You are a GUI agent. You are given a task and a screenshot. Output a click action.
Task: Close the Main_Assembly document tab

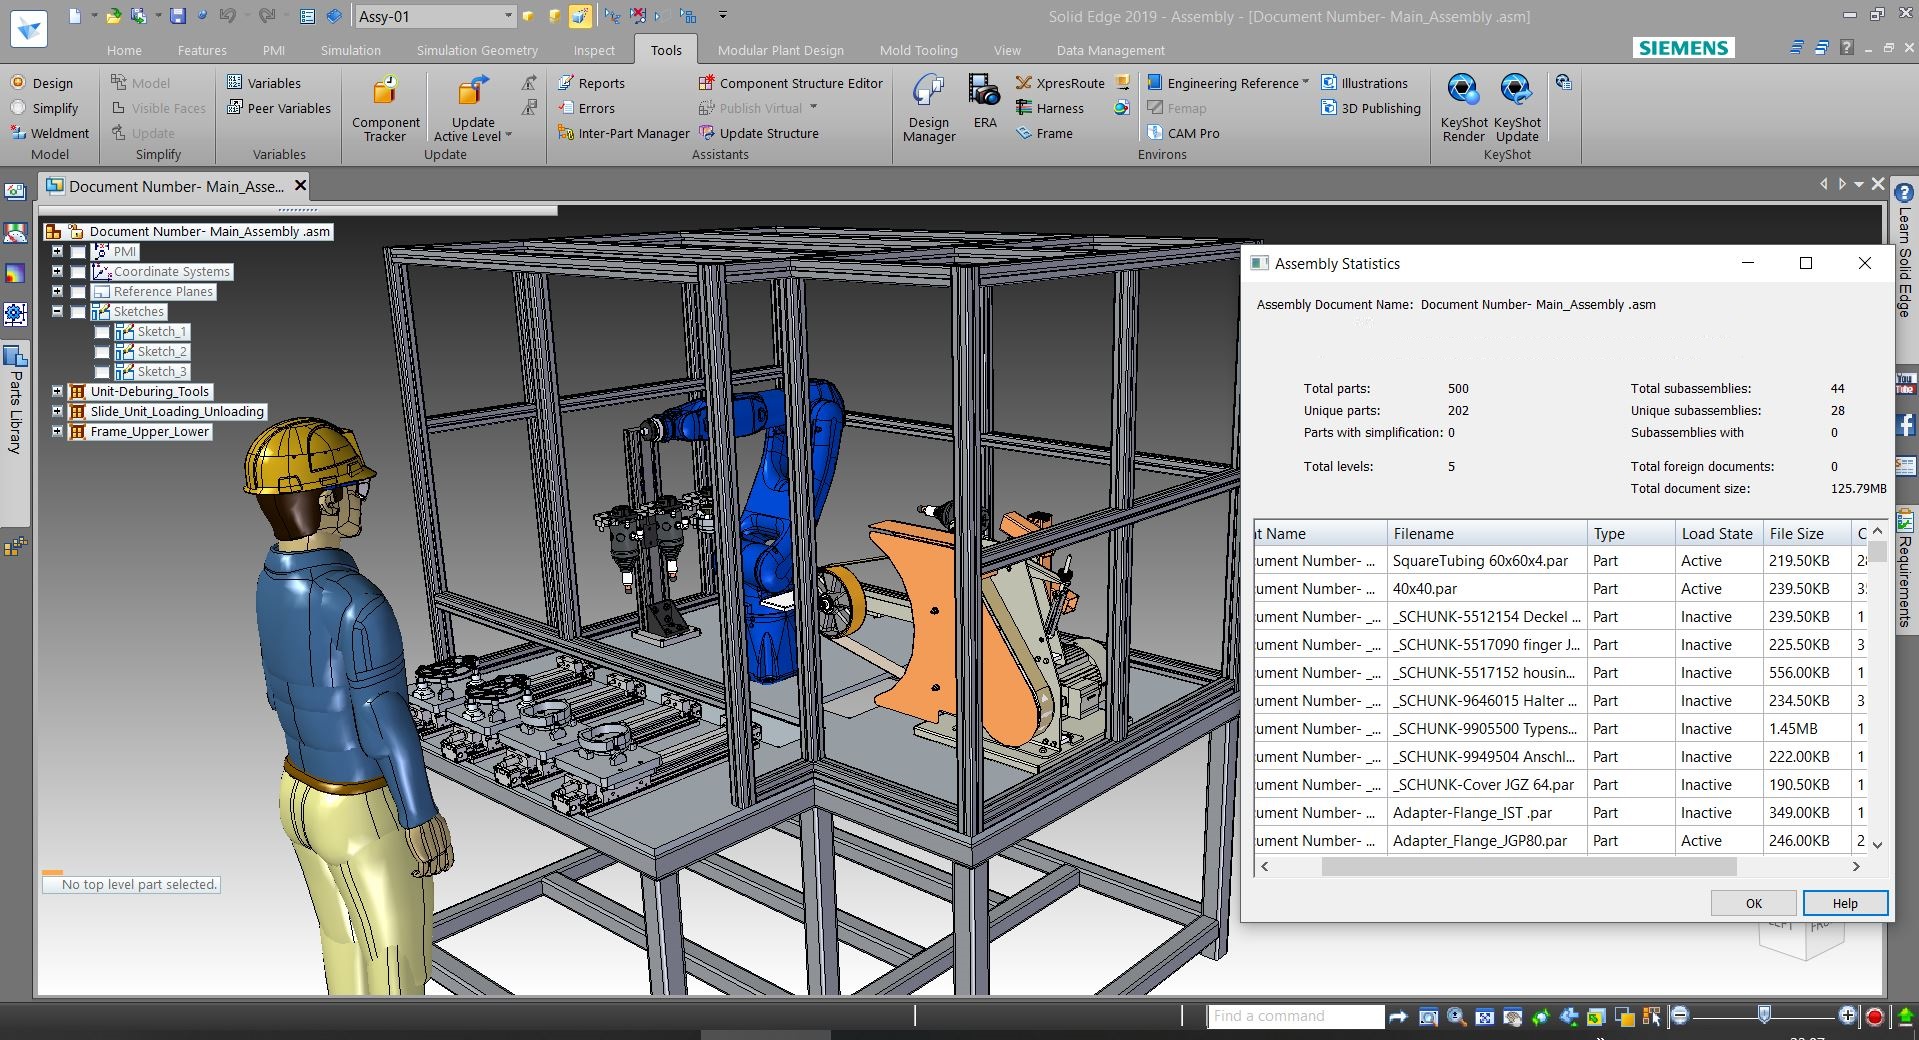point(300,186)
